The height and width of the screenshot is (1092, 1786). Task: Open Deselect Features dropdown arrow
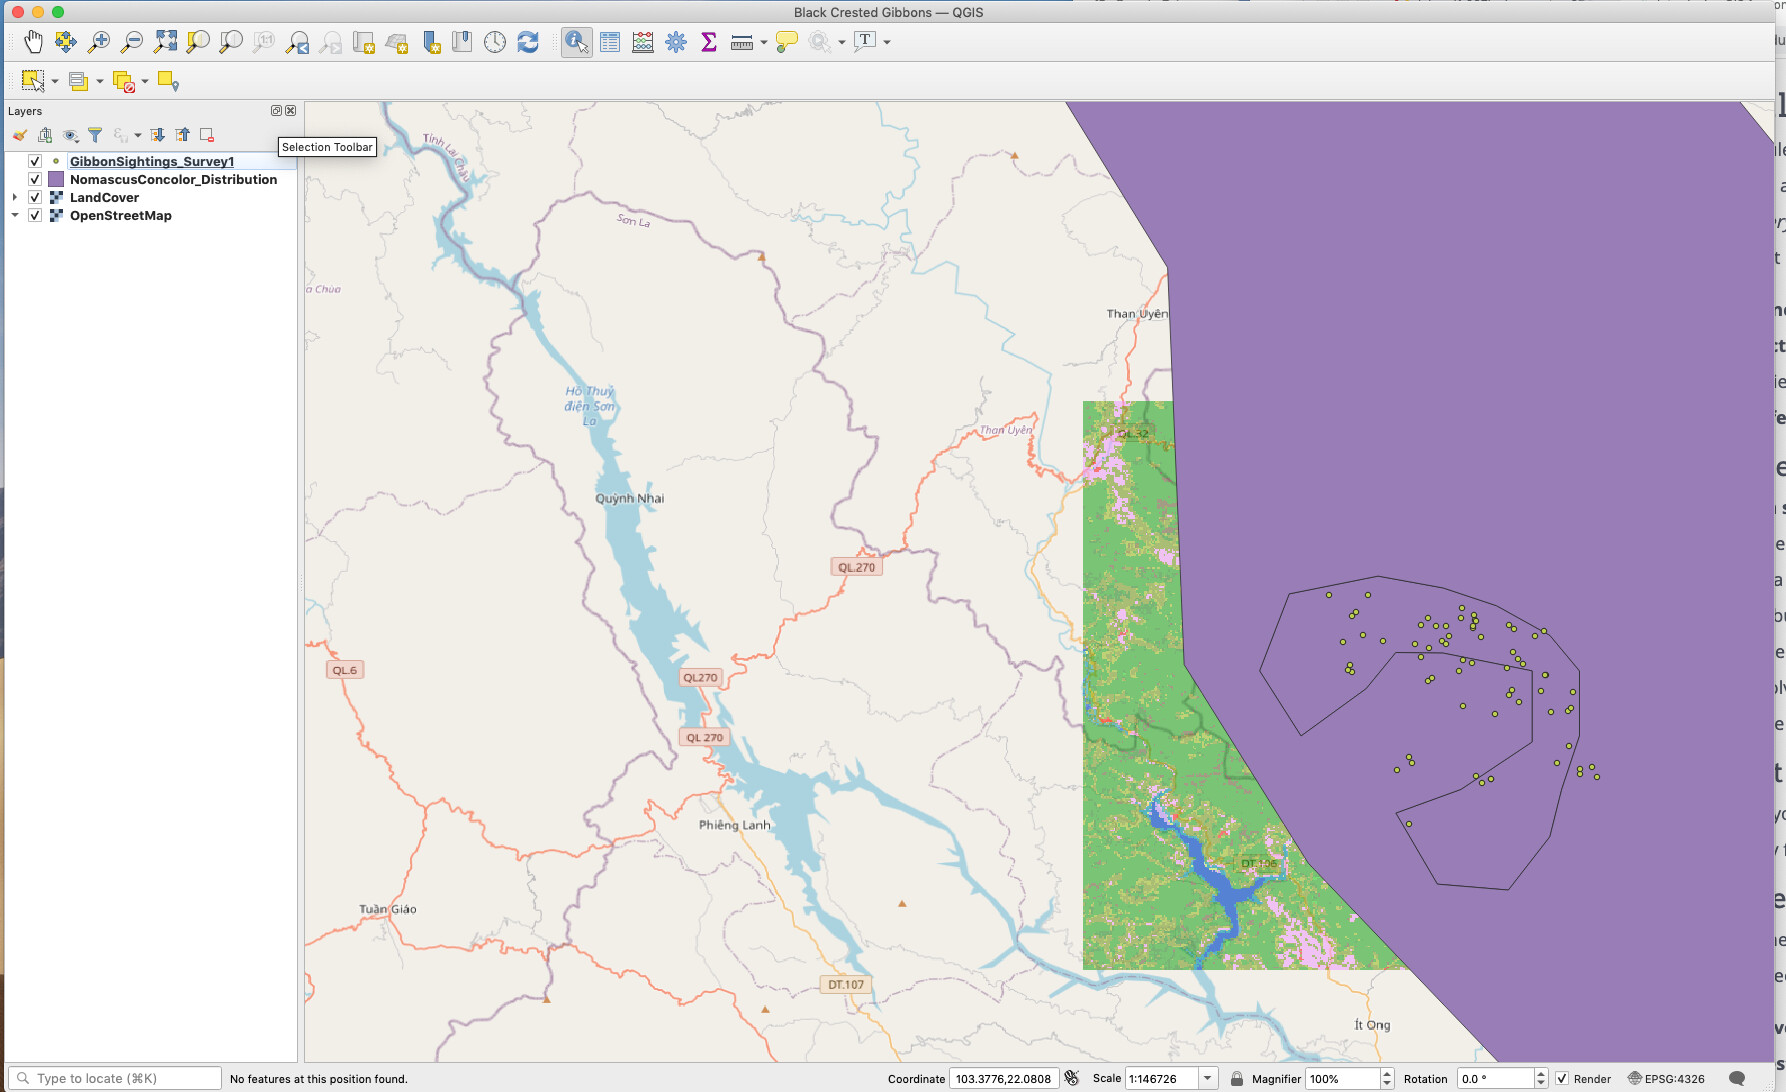point(145,81)
